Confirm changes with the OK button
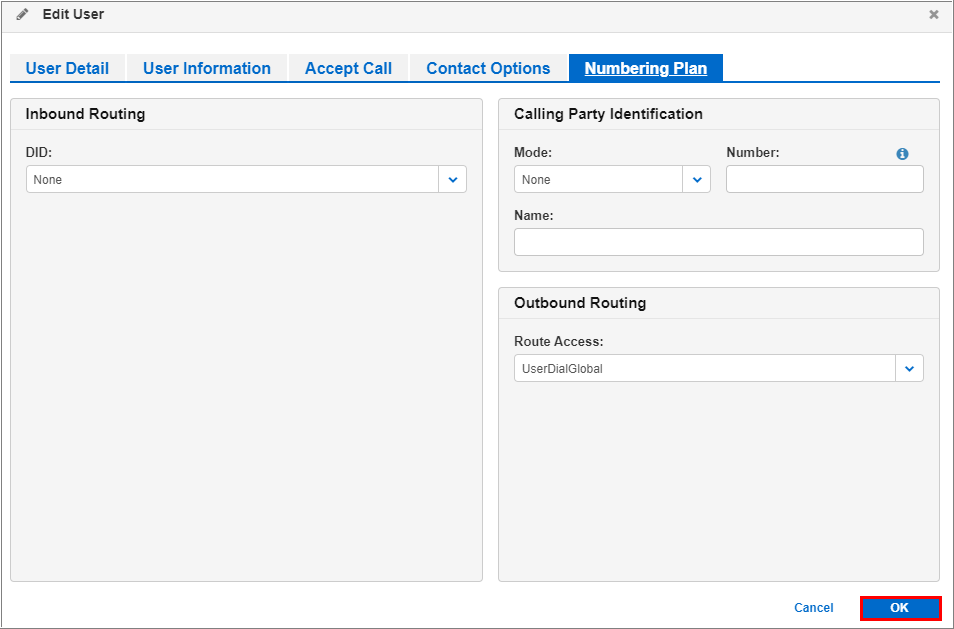 click(899, 608)
